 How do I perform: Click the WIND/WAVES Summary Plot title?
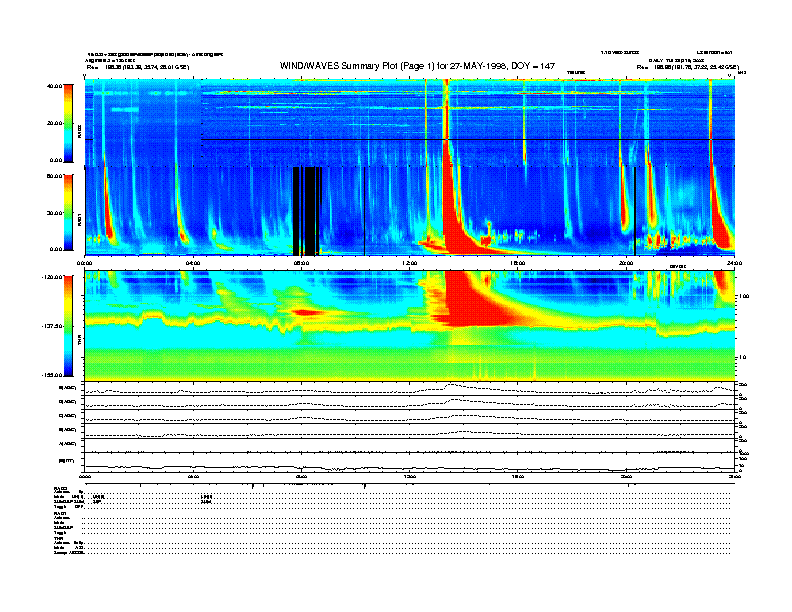tap(417, 66)
